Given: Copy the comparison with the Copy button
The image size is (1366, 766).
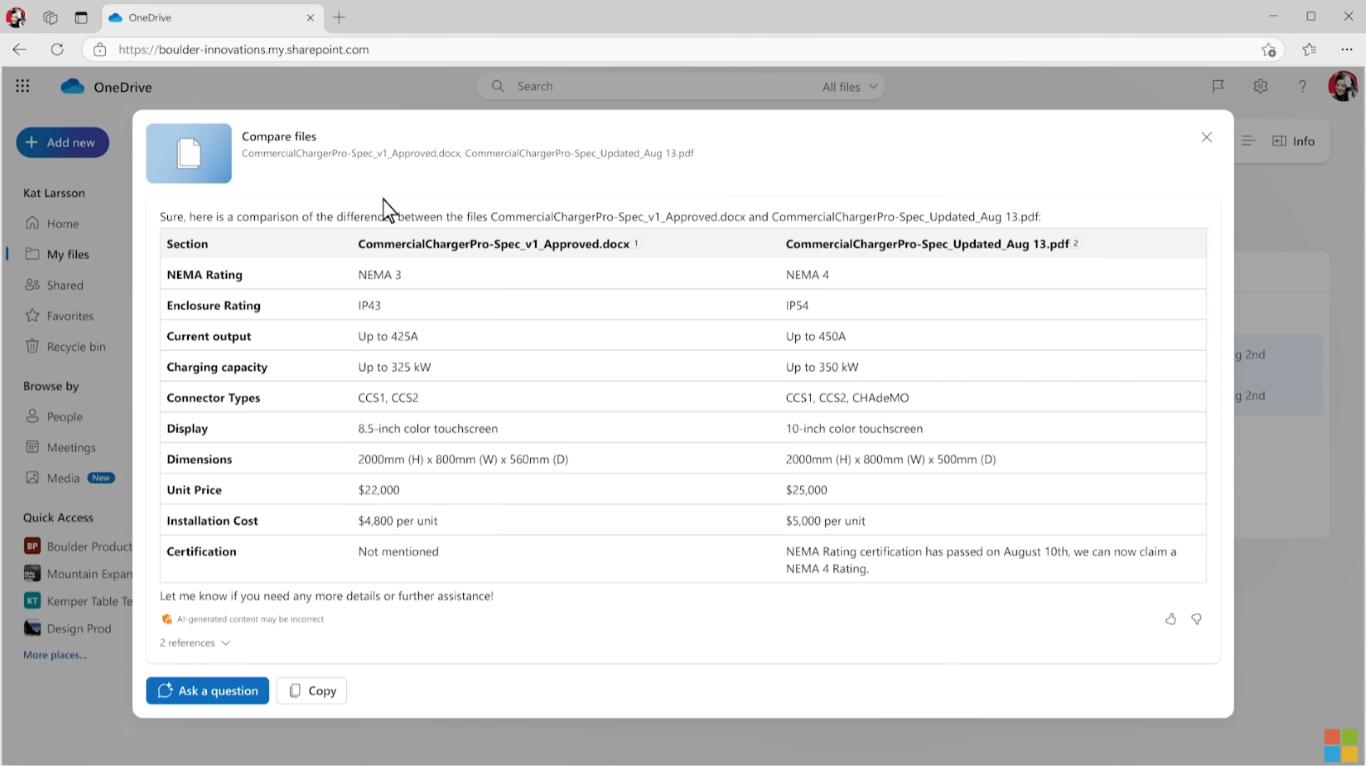Looking at the screenshot, I should point(311,690).
